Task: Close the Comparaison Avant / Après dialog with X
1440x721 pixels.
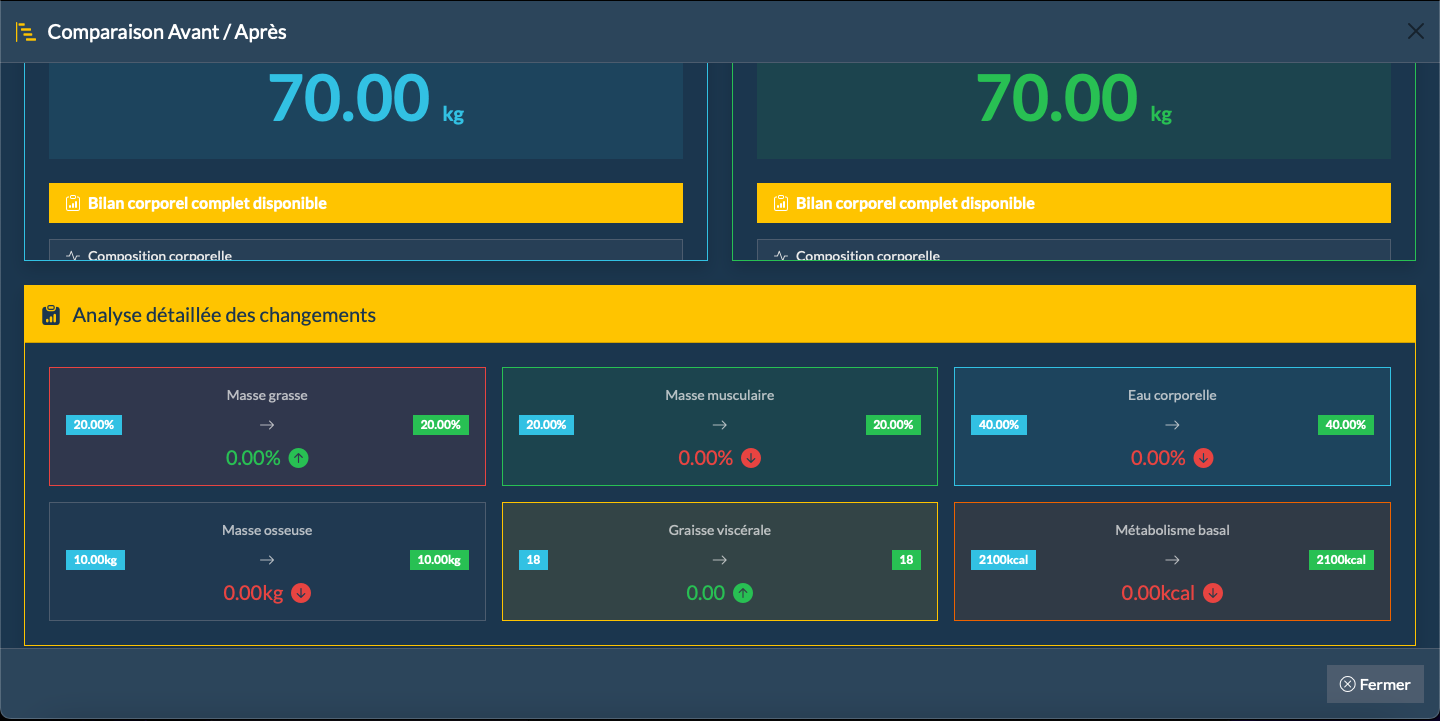Action: (x=1415, y=31)
